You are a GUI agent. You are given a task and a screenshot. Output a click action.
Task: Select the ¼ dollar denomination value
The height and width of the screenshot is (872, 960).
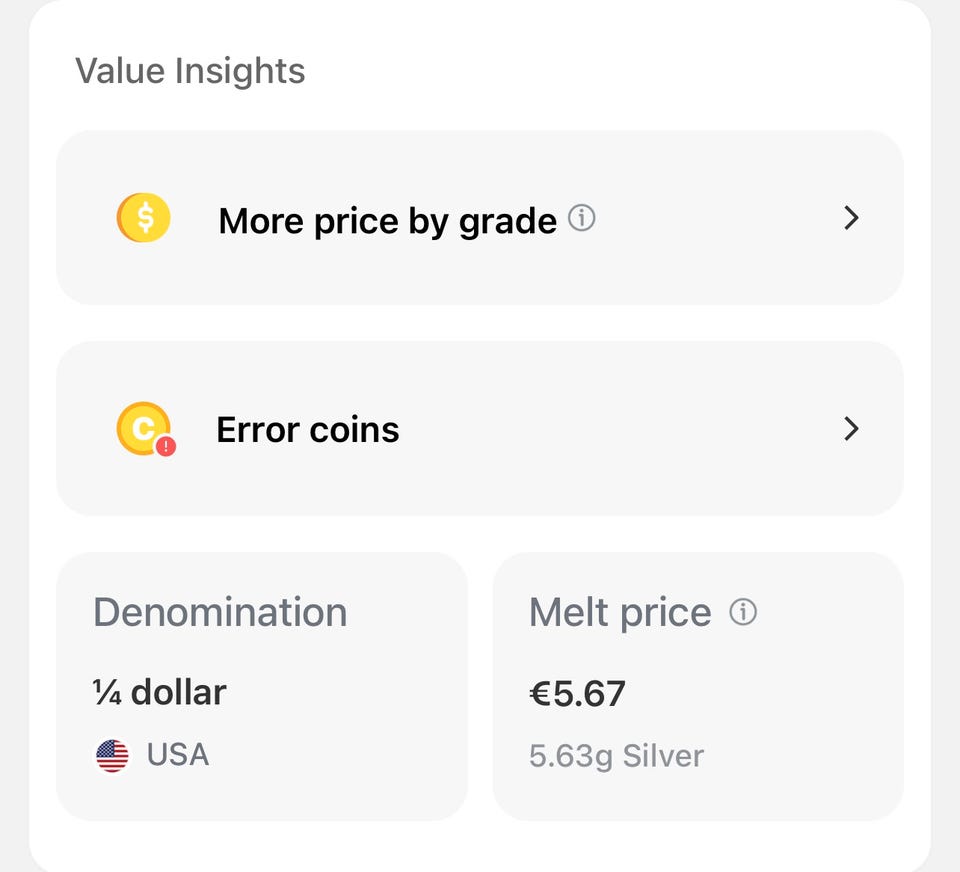point(160,692)
